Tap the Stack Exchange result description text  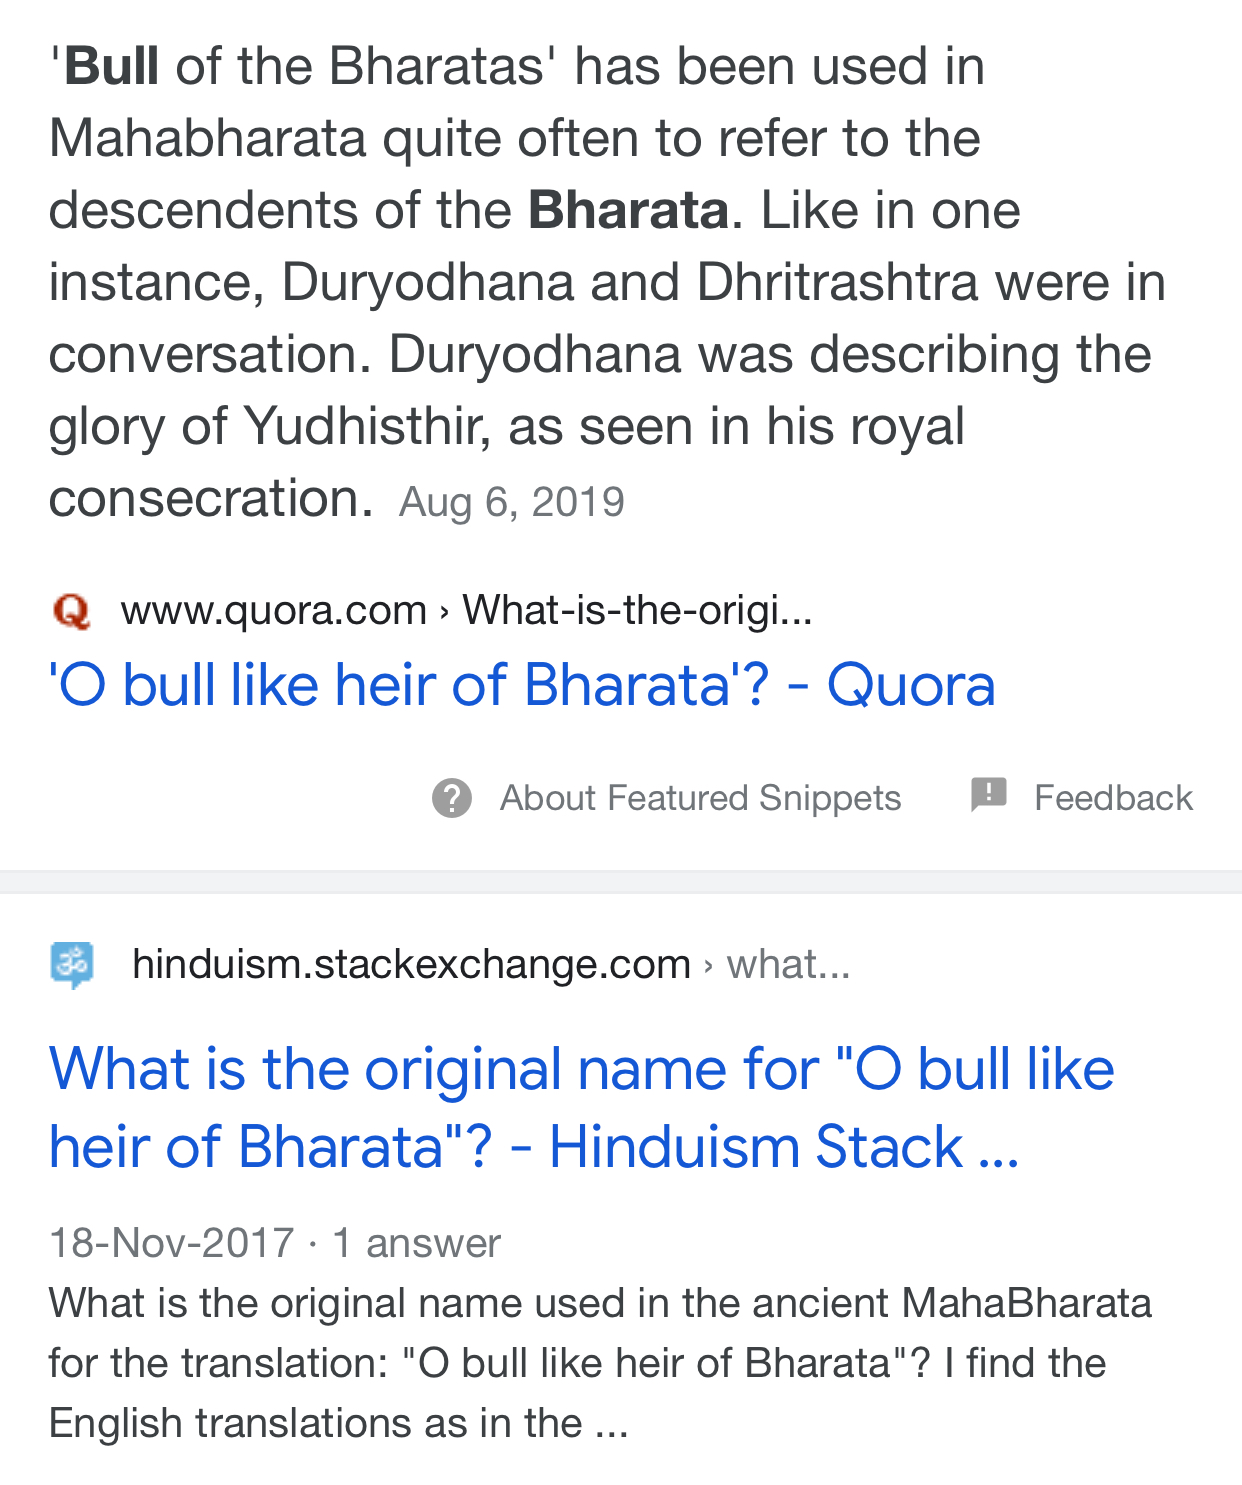click(599, 1363)
